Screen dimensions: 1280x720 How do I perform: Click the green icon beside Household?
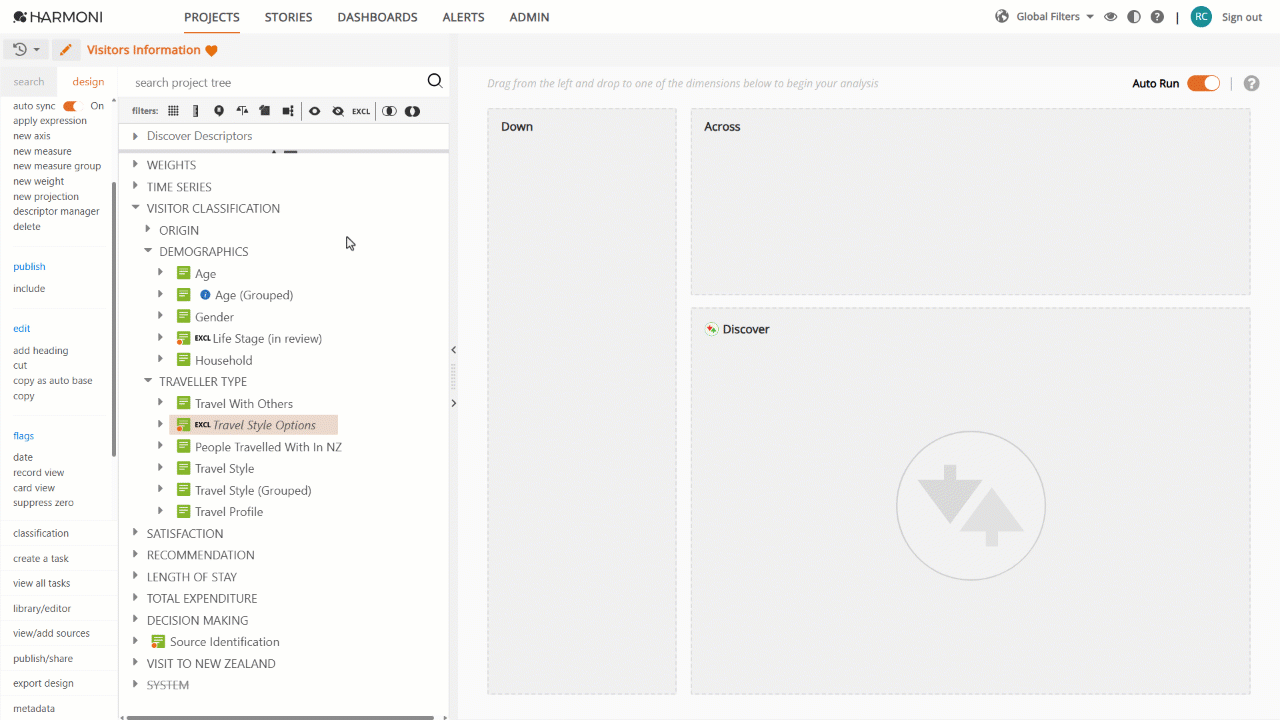click(x=183, y=360)
